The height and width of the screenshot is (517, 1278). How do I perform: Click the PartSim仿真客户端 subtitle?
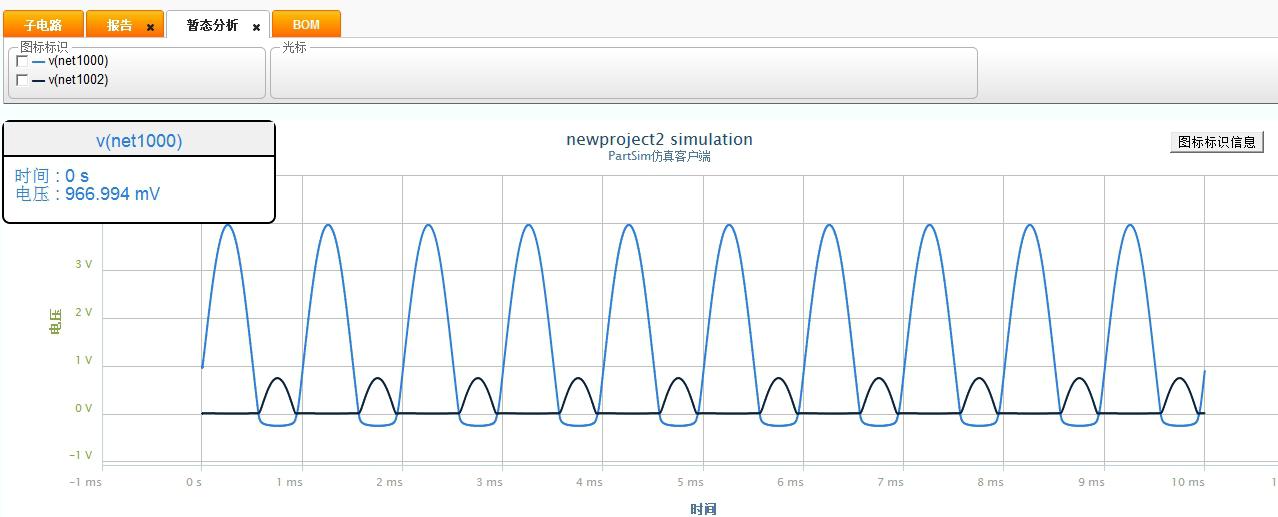coord(659,156)
